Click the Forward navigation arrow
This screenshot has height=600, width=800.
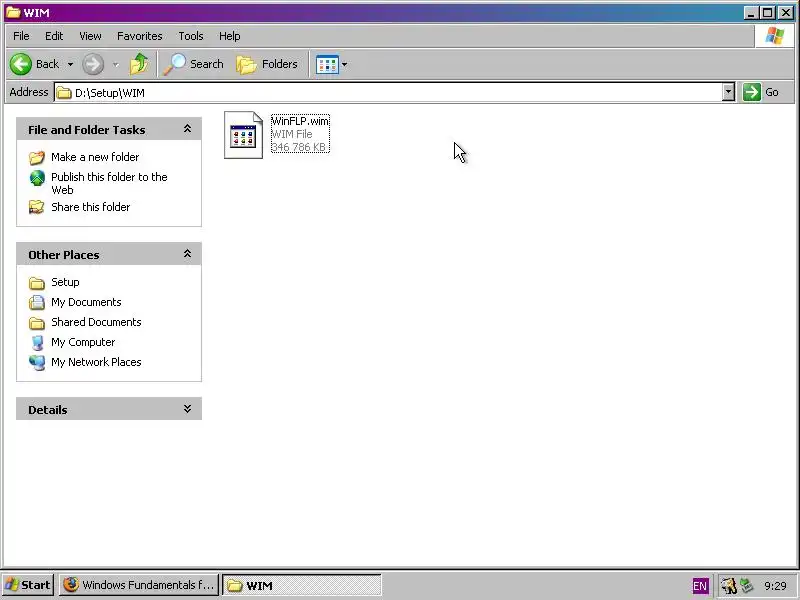(93, 64)
